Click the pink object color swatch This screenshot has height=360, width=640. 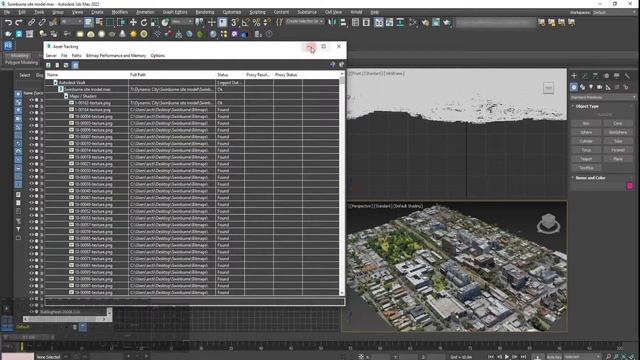coord(630,186)
